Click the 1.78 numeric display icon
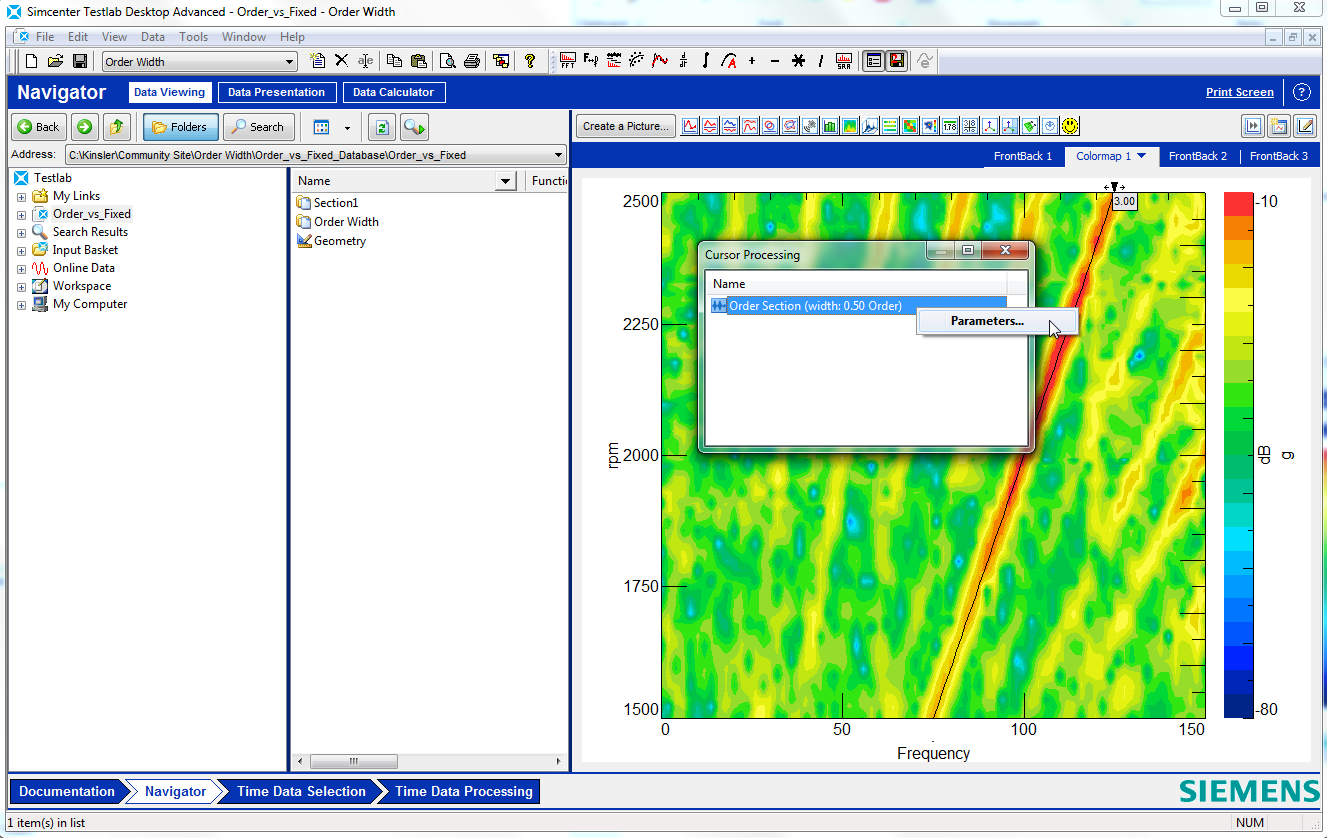1327x838 pixels. pos(950,126)
